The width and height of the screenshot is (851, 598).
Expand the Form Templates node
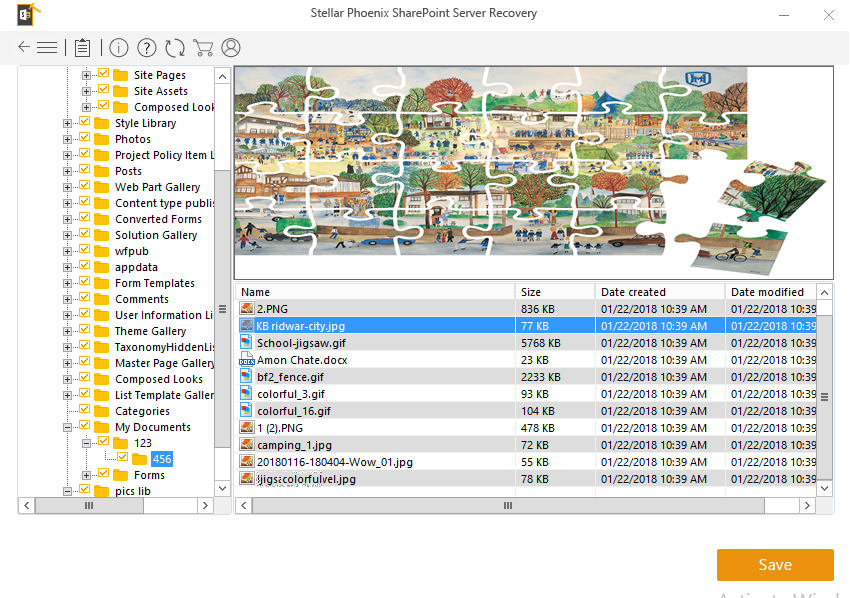pos(67,283)
